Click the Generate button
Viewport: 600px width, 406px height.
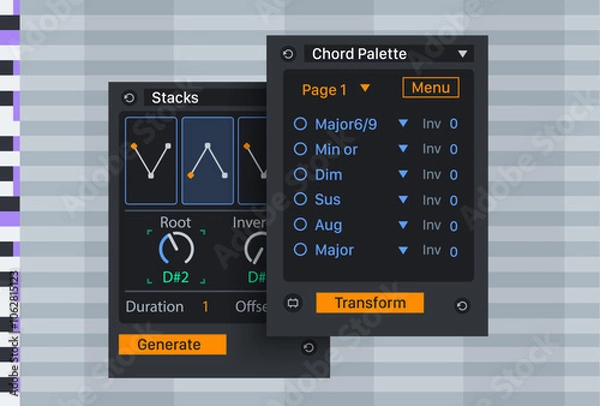tap(173, 344)
